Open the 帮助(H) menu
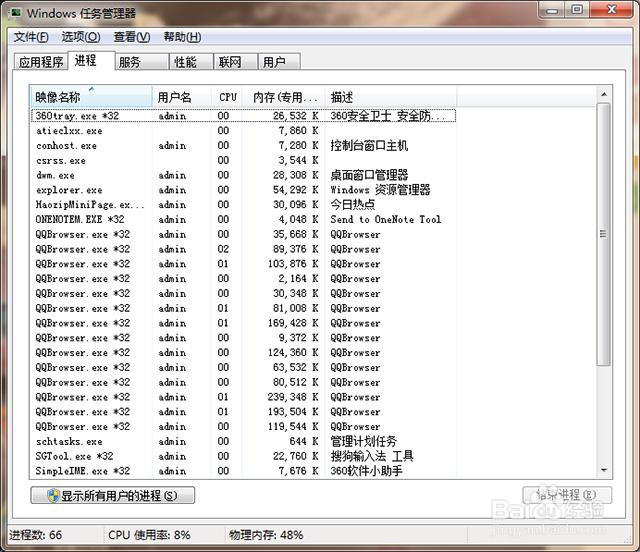This screenshot has width=640, height=552. pos(182,37)
